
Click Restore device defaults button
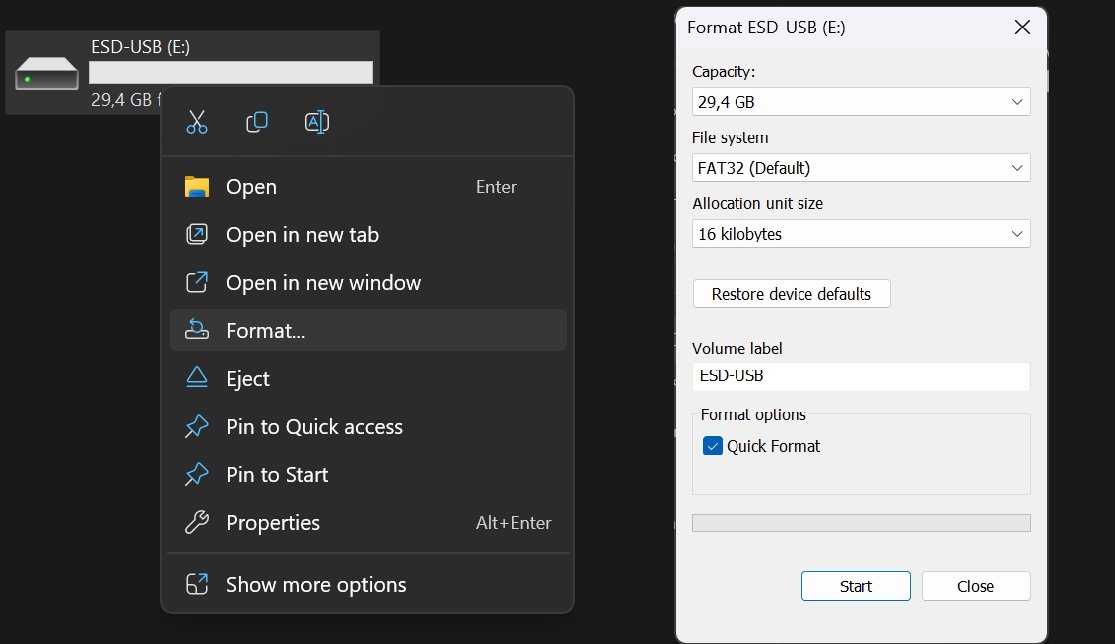[791, 294]
